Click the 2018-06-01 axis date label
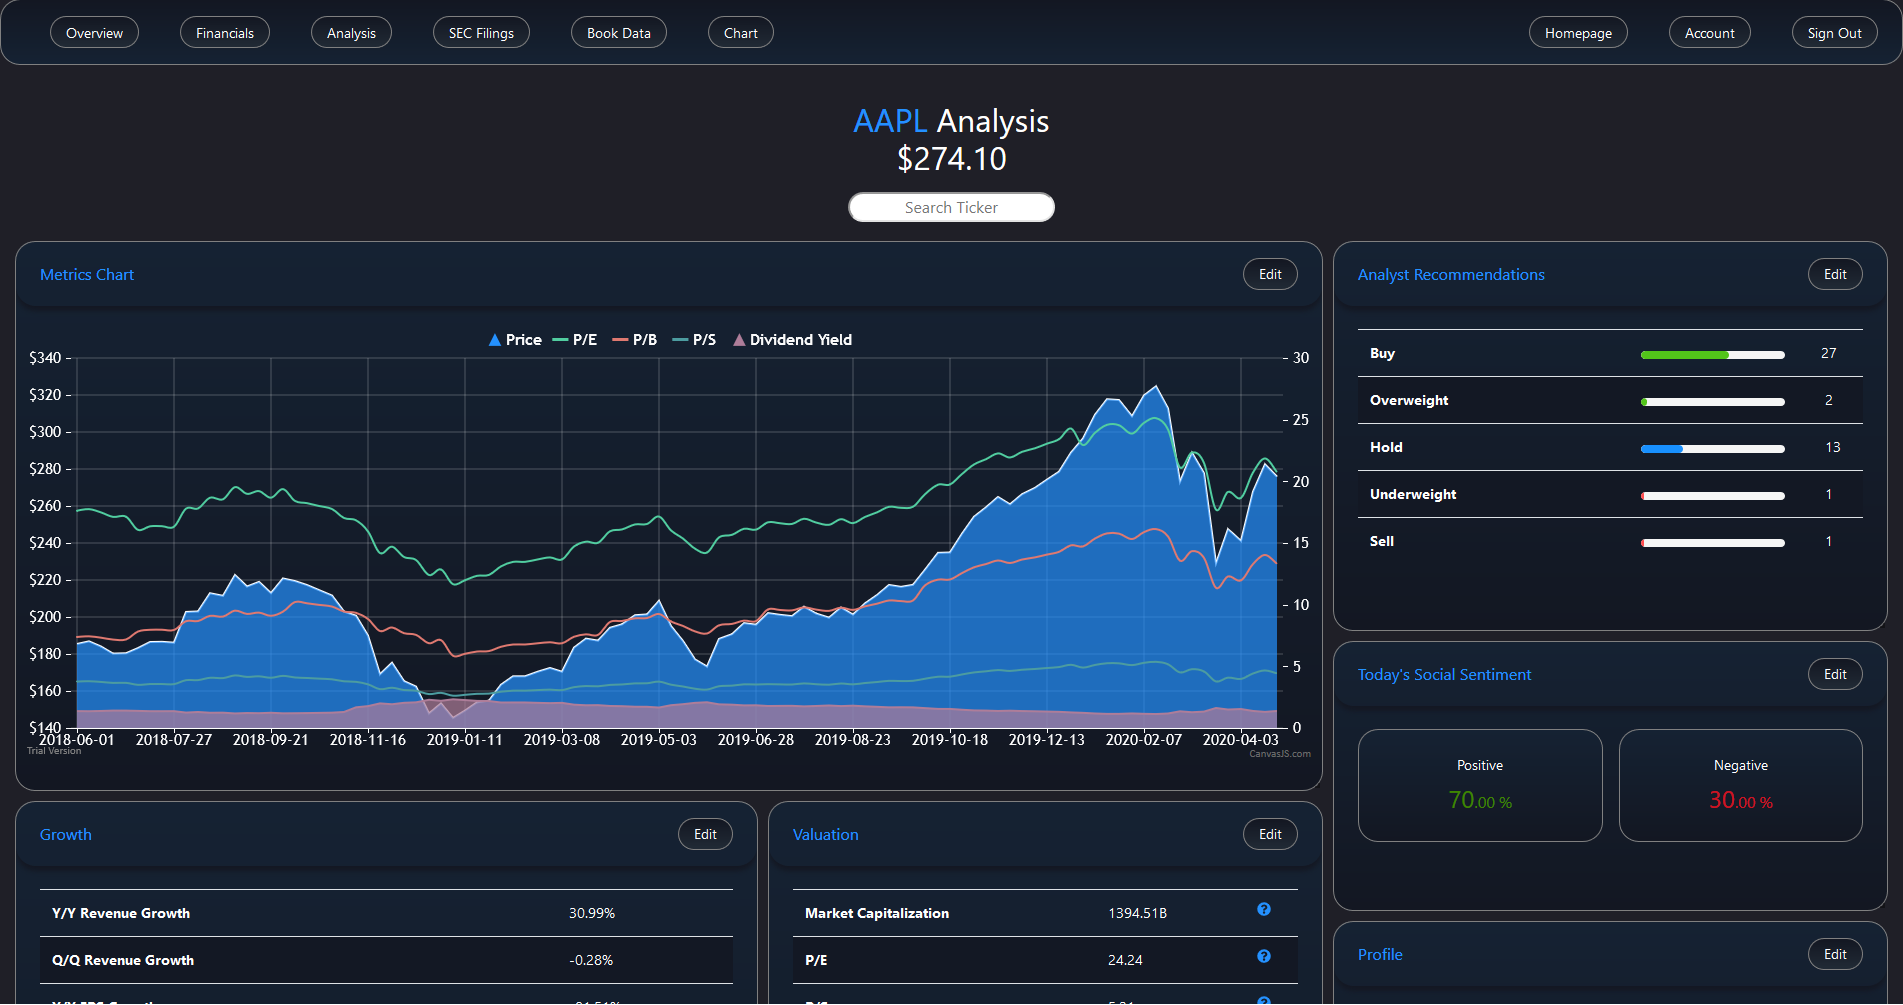 [77, 740]
